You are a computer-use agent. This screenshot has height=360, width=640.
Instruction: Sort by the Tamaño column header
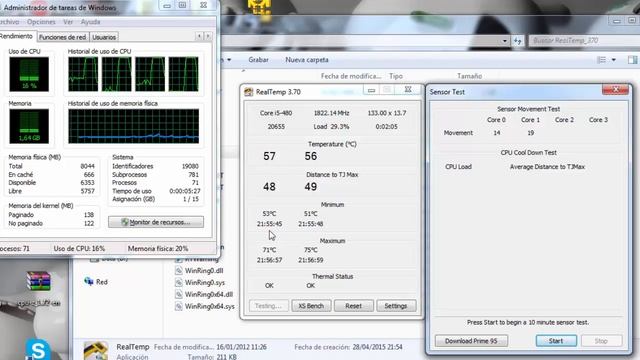coord(469,76)
